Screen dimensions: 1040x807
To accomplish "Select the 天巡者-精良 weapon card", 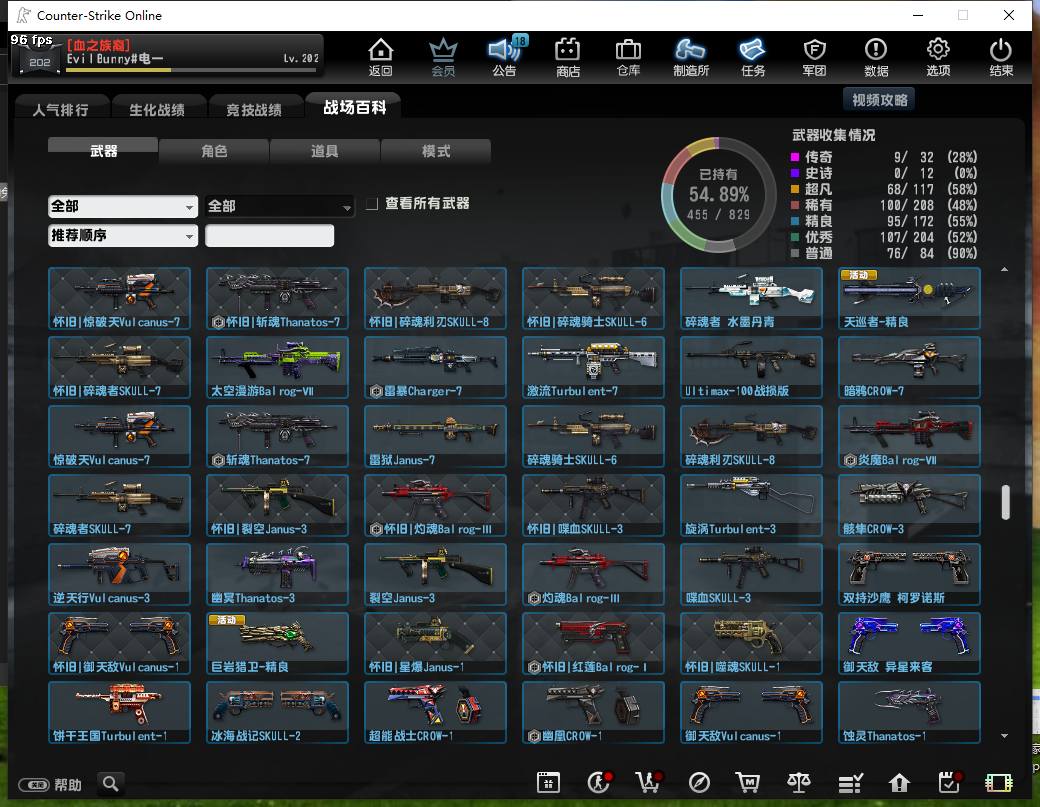I will pyautogui.click(x=909, y=298).
